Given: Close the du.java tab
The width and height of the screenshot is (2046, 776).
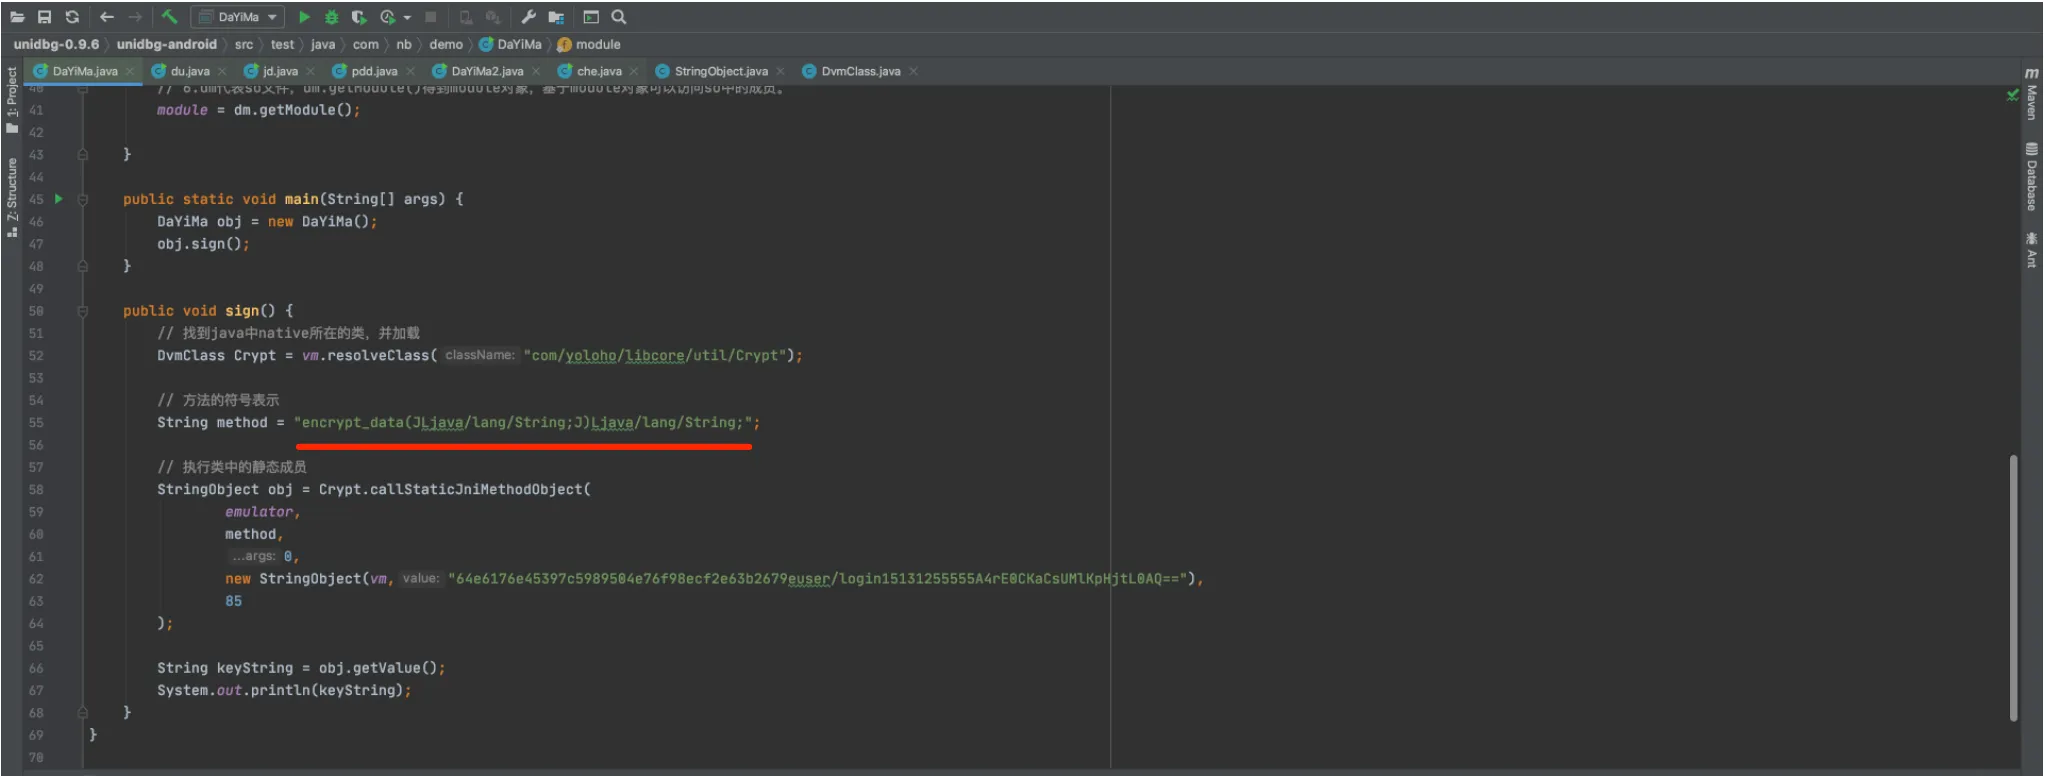Looking at the screenshot, I should [x=222, y=71].
